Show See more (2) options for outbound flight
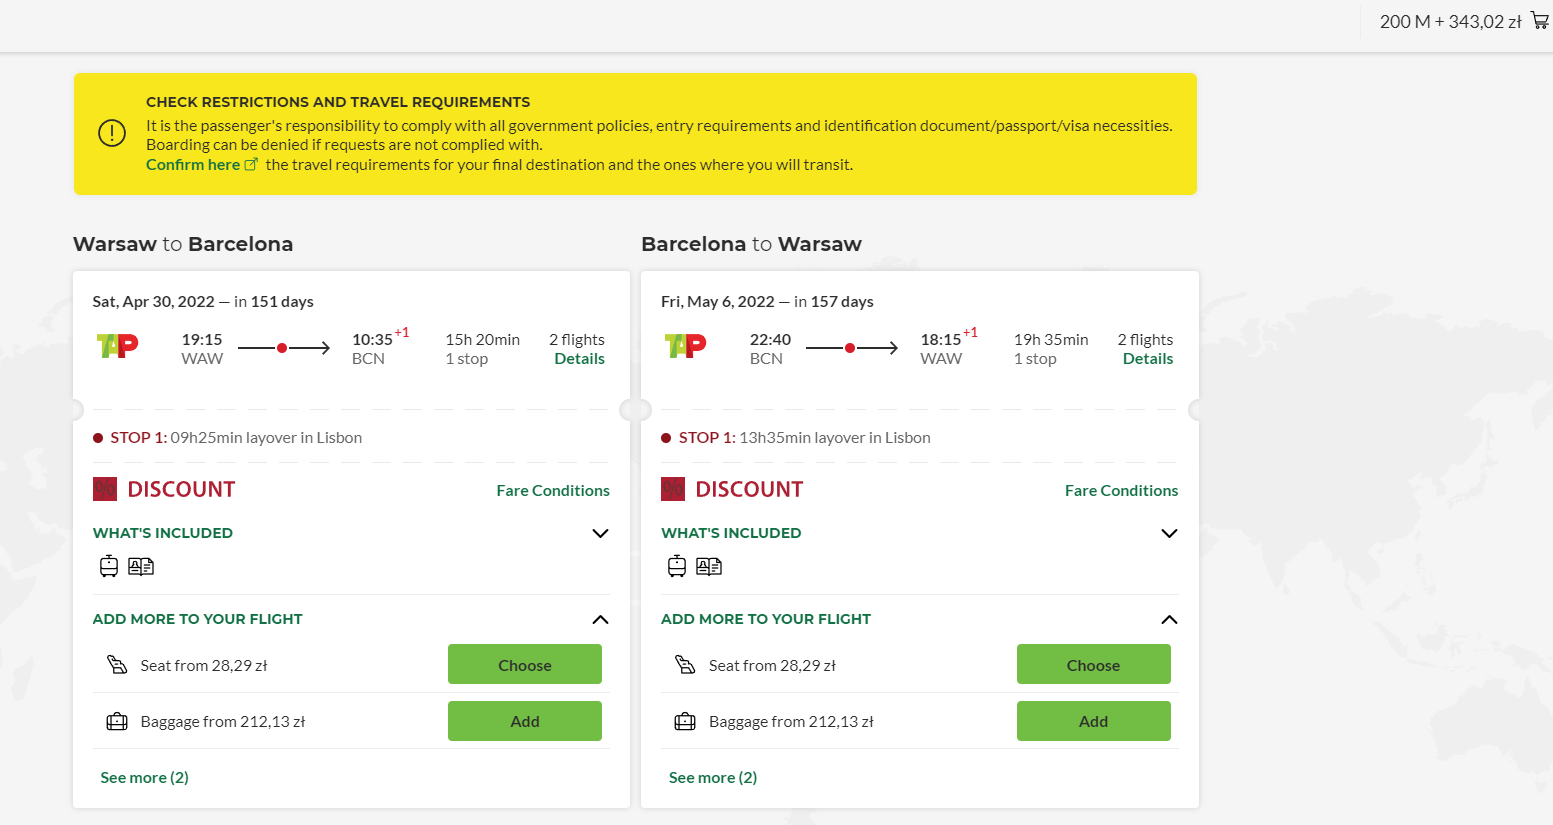Image resolution: width=1553 pixels, height=825 pixels. 144,777
